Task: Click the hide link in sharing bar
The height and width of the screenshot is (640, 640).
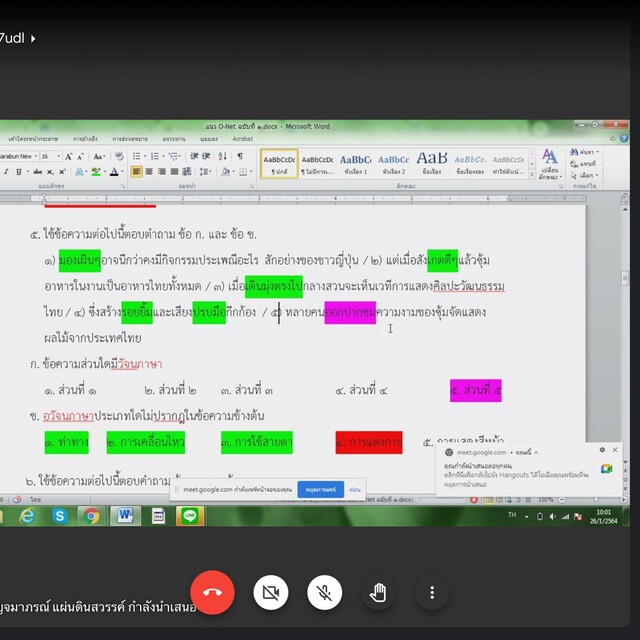Action: 355,490
